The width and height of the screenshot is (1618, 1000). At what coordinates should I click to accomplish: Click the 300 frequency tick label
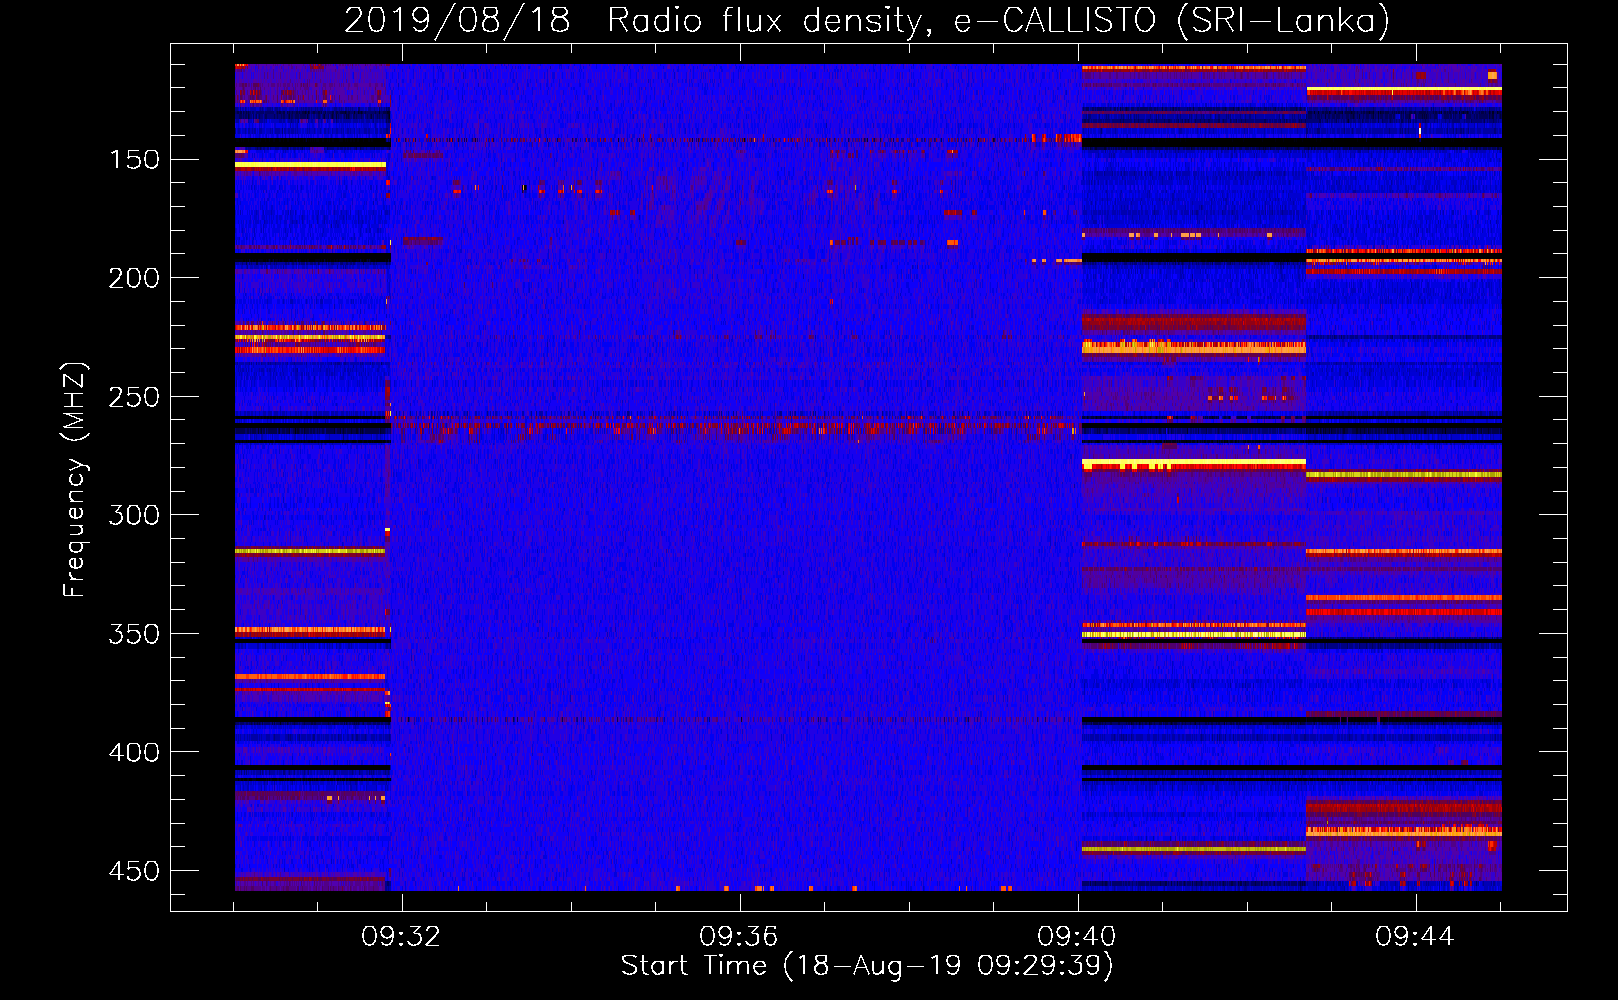tap(134, 515)
